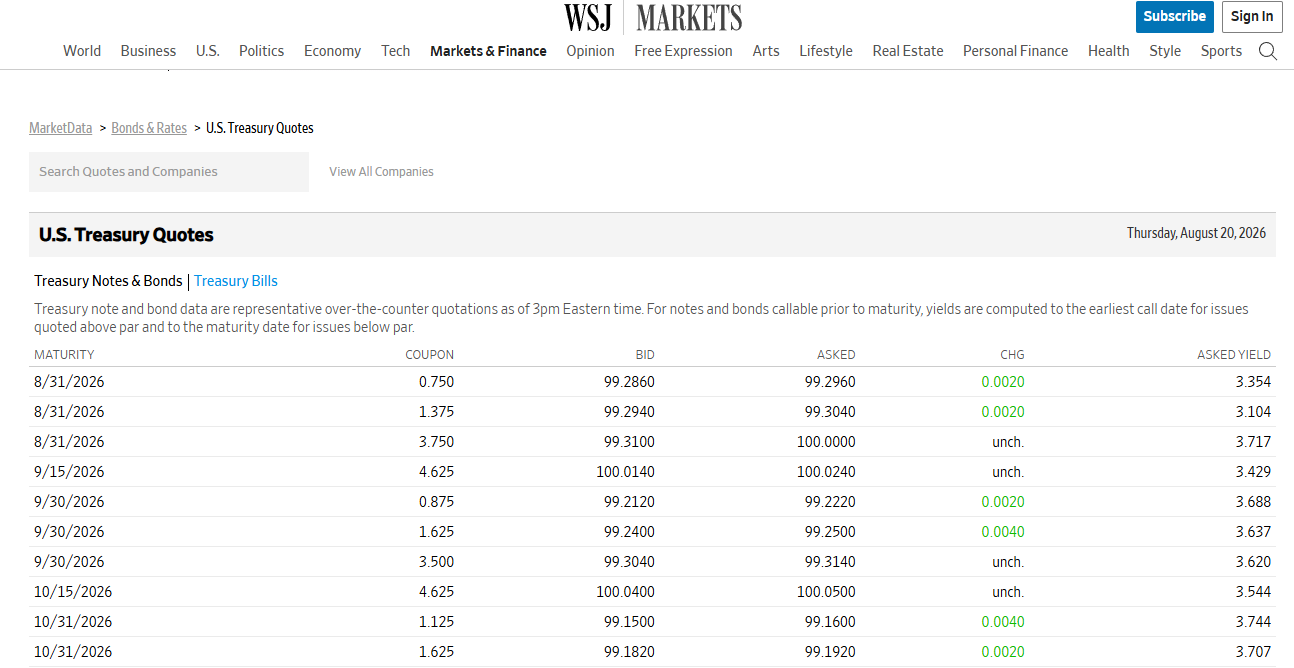The width and height of the screenshot is (1294, 668).
Task: Open the Business menu item
Action: (148, 51)
